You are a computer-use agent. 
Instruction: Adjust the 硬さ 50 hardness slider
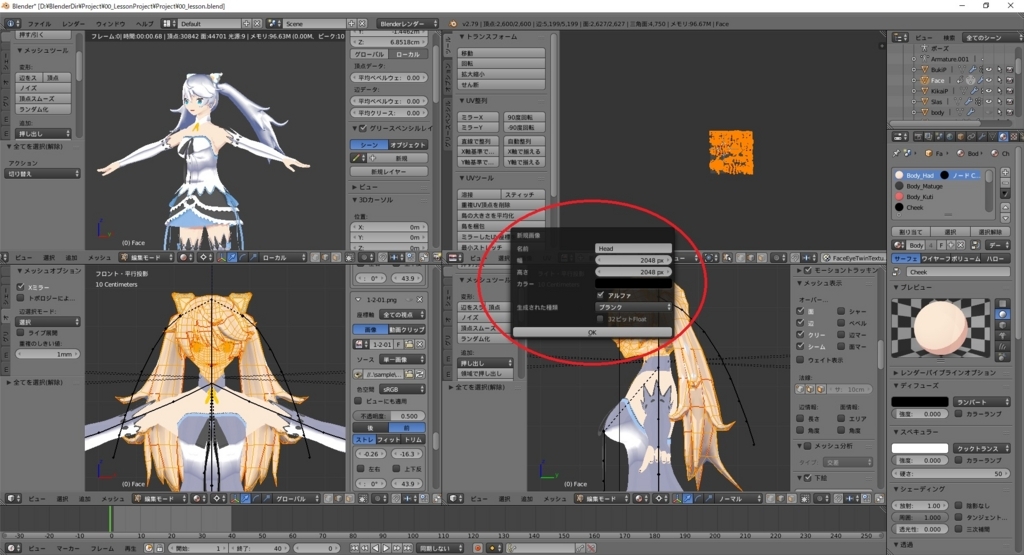(951, 473)
